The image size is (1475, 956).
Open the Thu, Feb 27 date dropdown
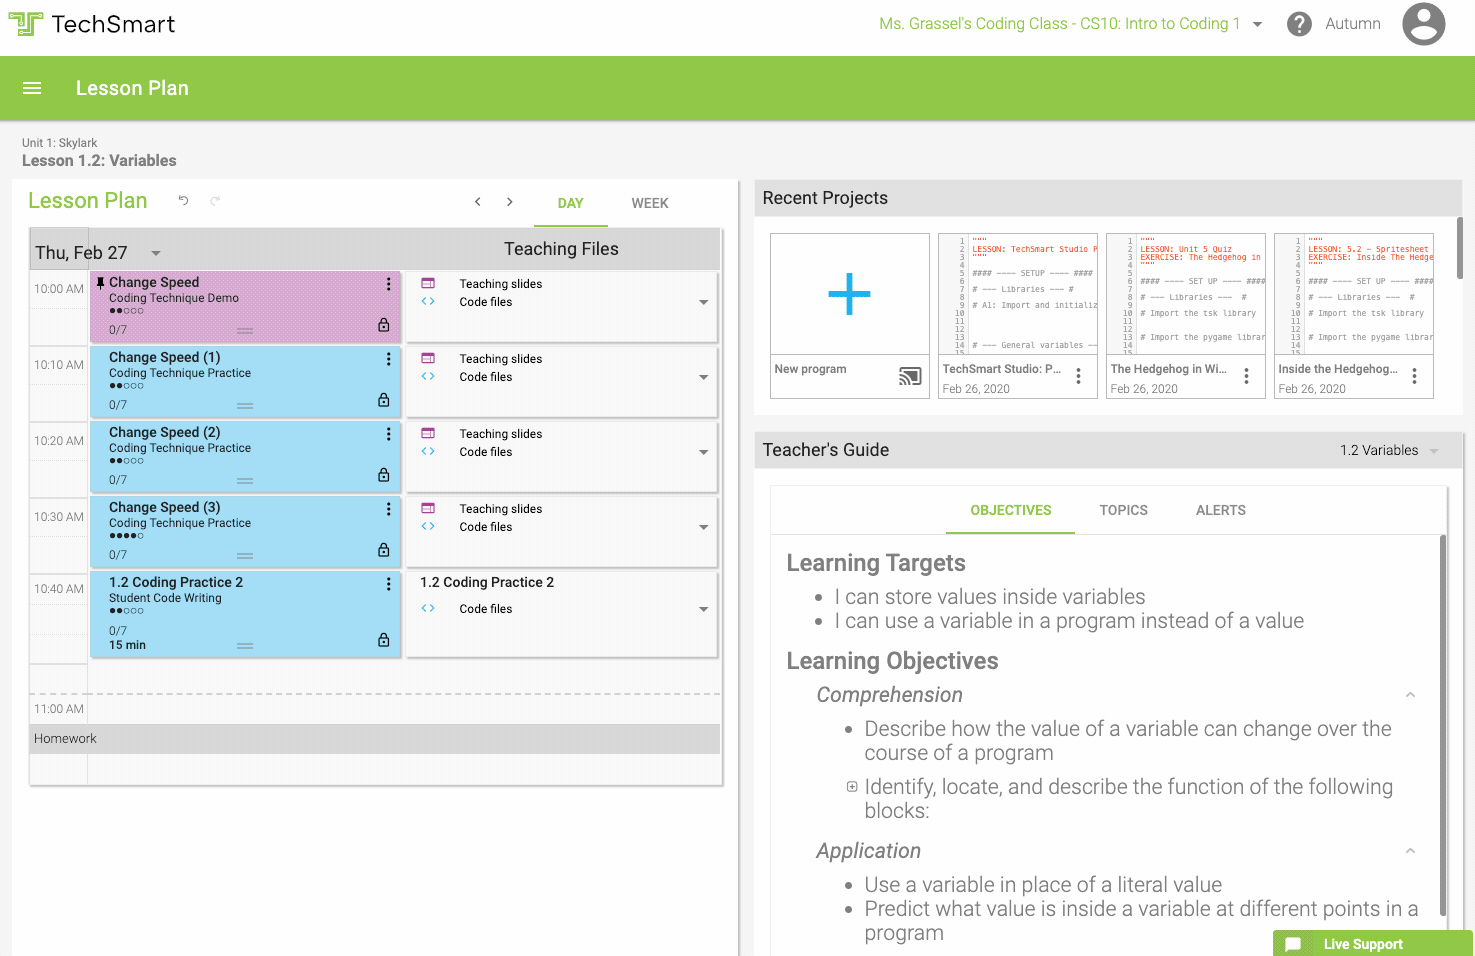tap(156, 253)
